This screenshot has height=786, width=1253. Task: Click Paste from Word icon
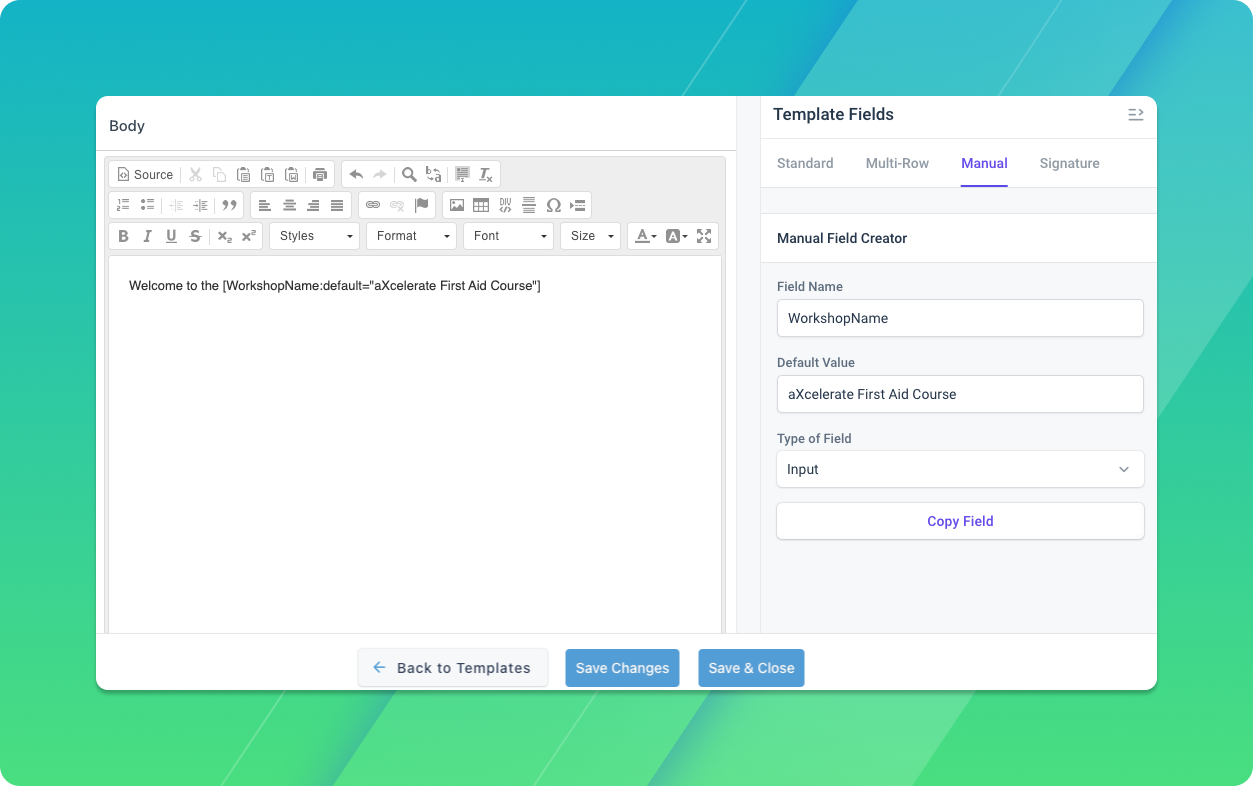pyautogui.click(x=292, y=174)
